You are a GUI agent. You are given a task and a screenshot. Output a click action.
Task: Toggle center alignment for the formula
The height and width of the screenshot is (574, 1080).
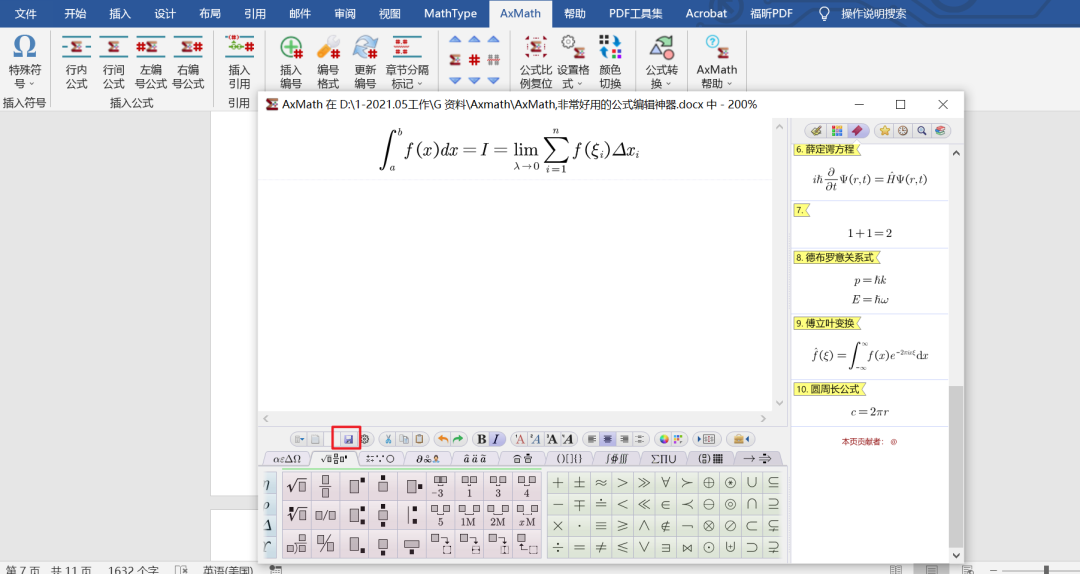607,439
